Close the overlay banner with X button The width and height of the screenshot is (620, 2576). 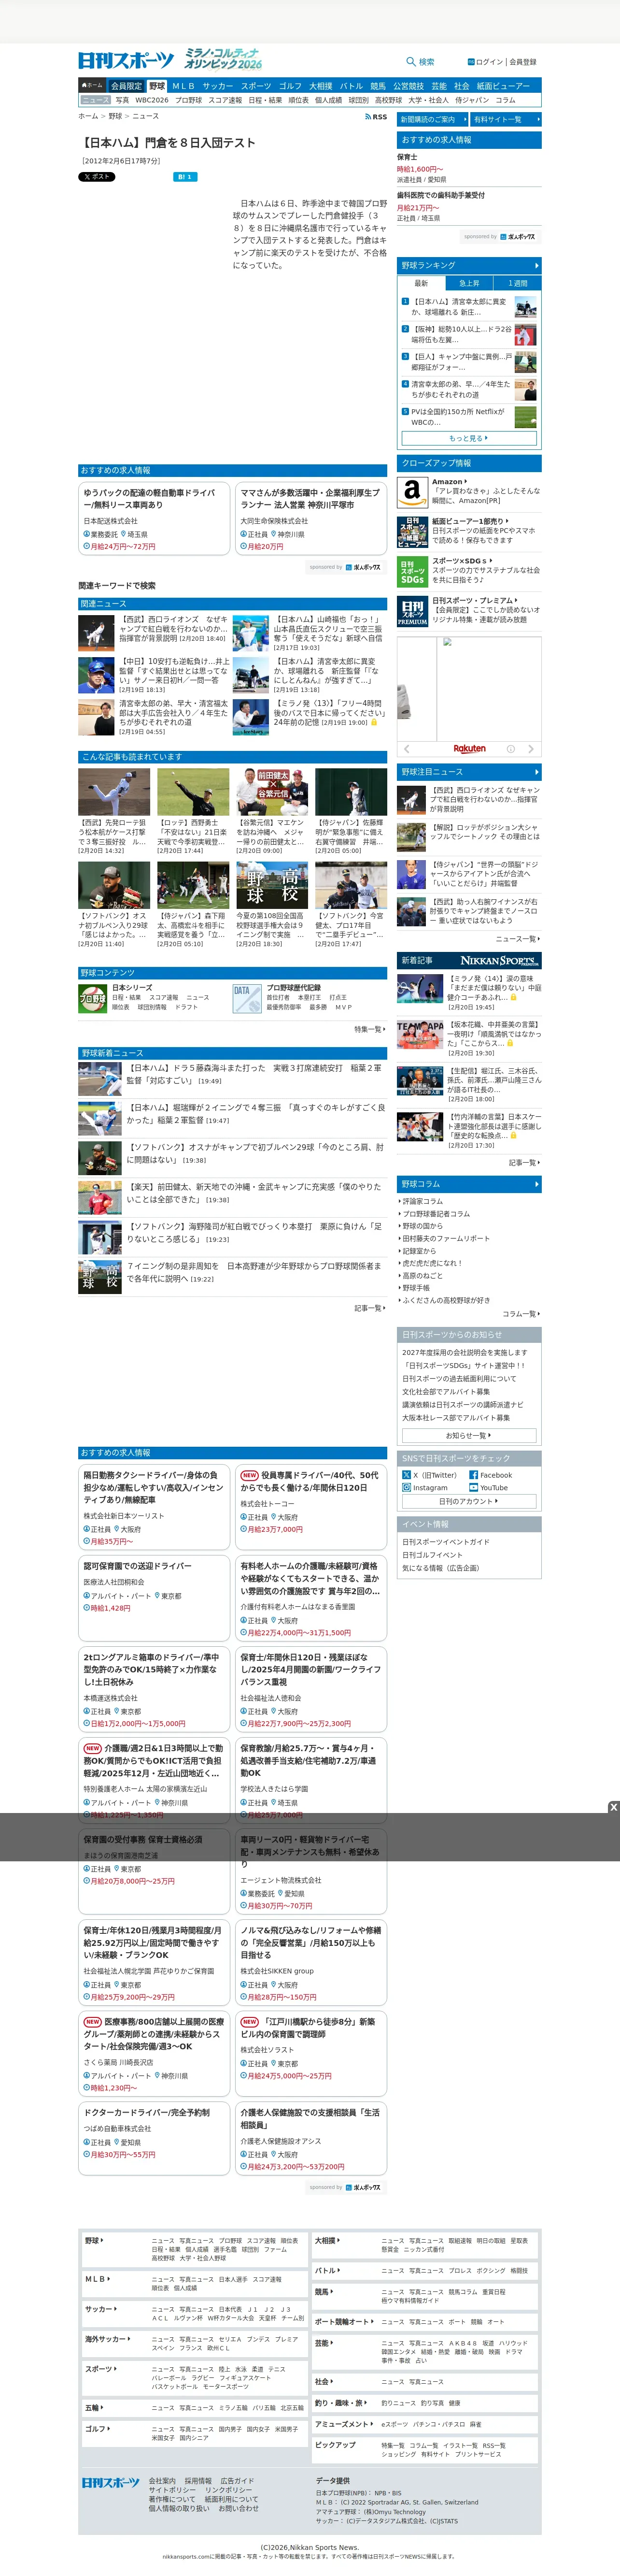(614, 1807)
